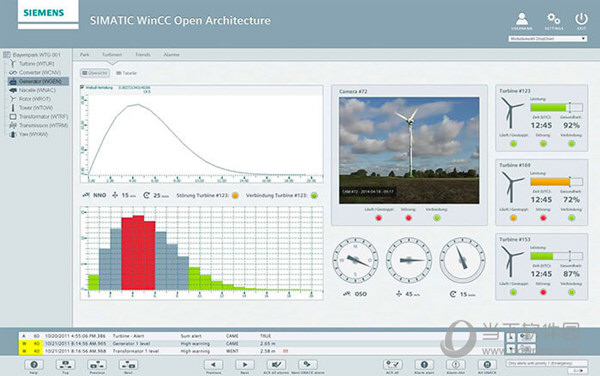Switch to the Park tab
The height and width of the screenshot is (376, 600).
pyautogui.click(x=85, y=55)
